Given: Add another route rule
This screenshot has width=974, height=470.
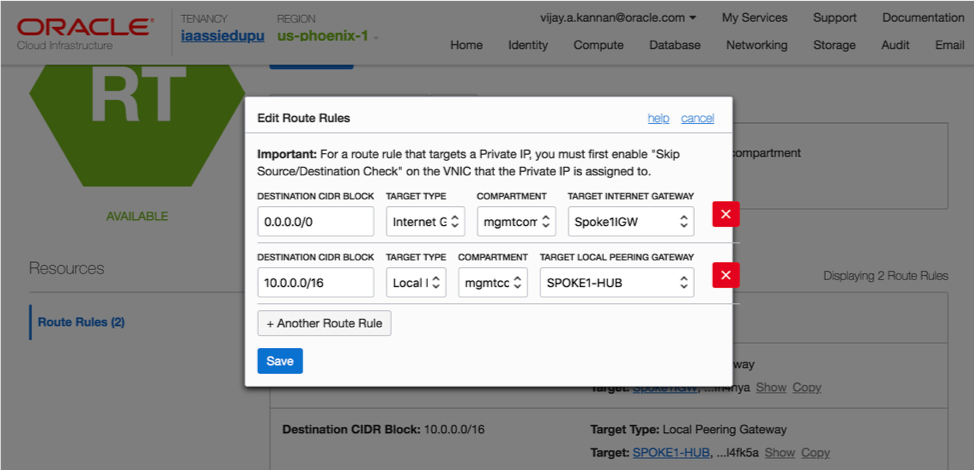Looking at the screenshot, I should coord(324,323).
